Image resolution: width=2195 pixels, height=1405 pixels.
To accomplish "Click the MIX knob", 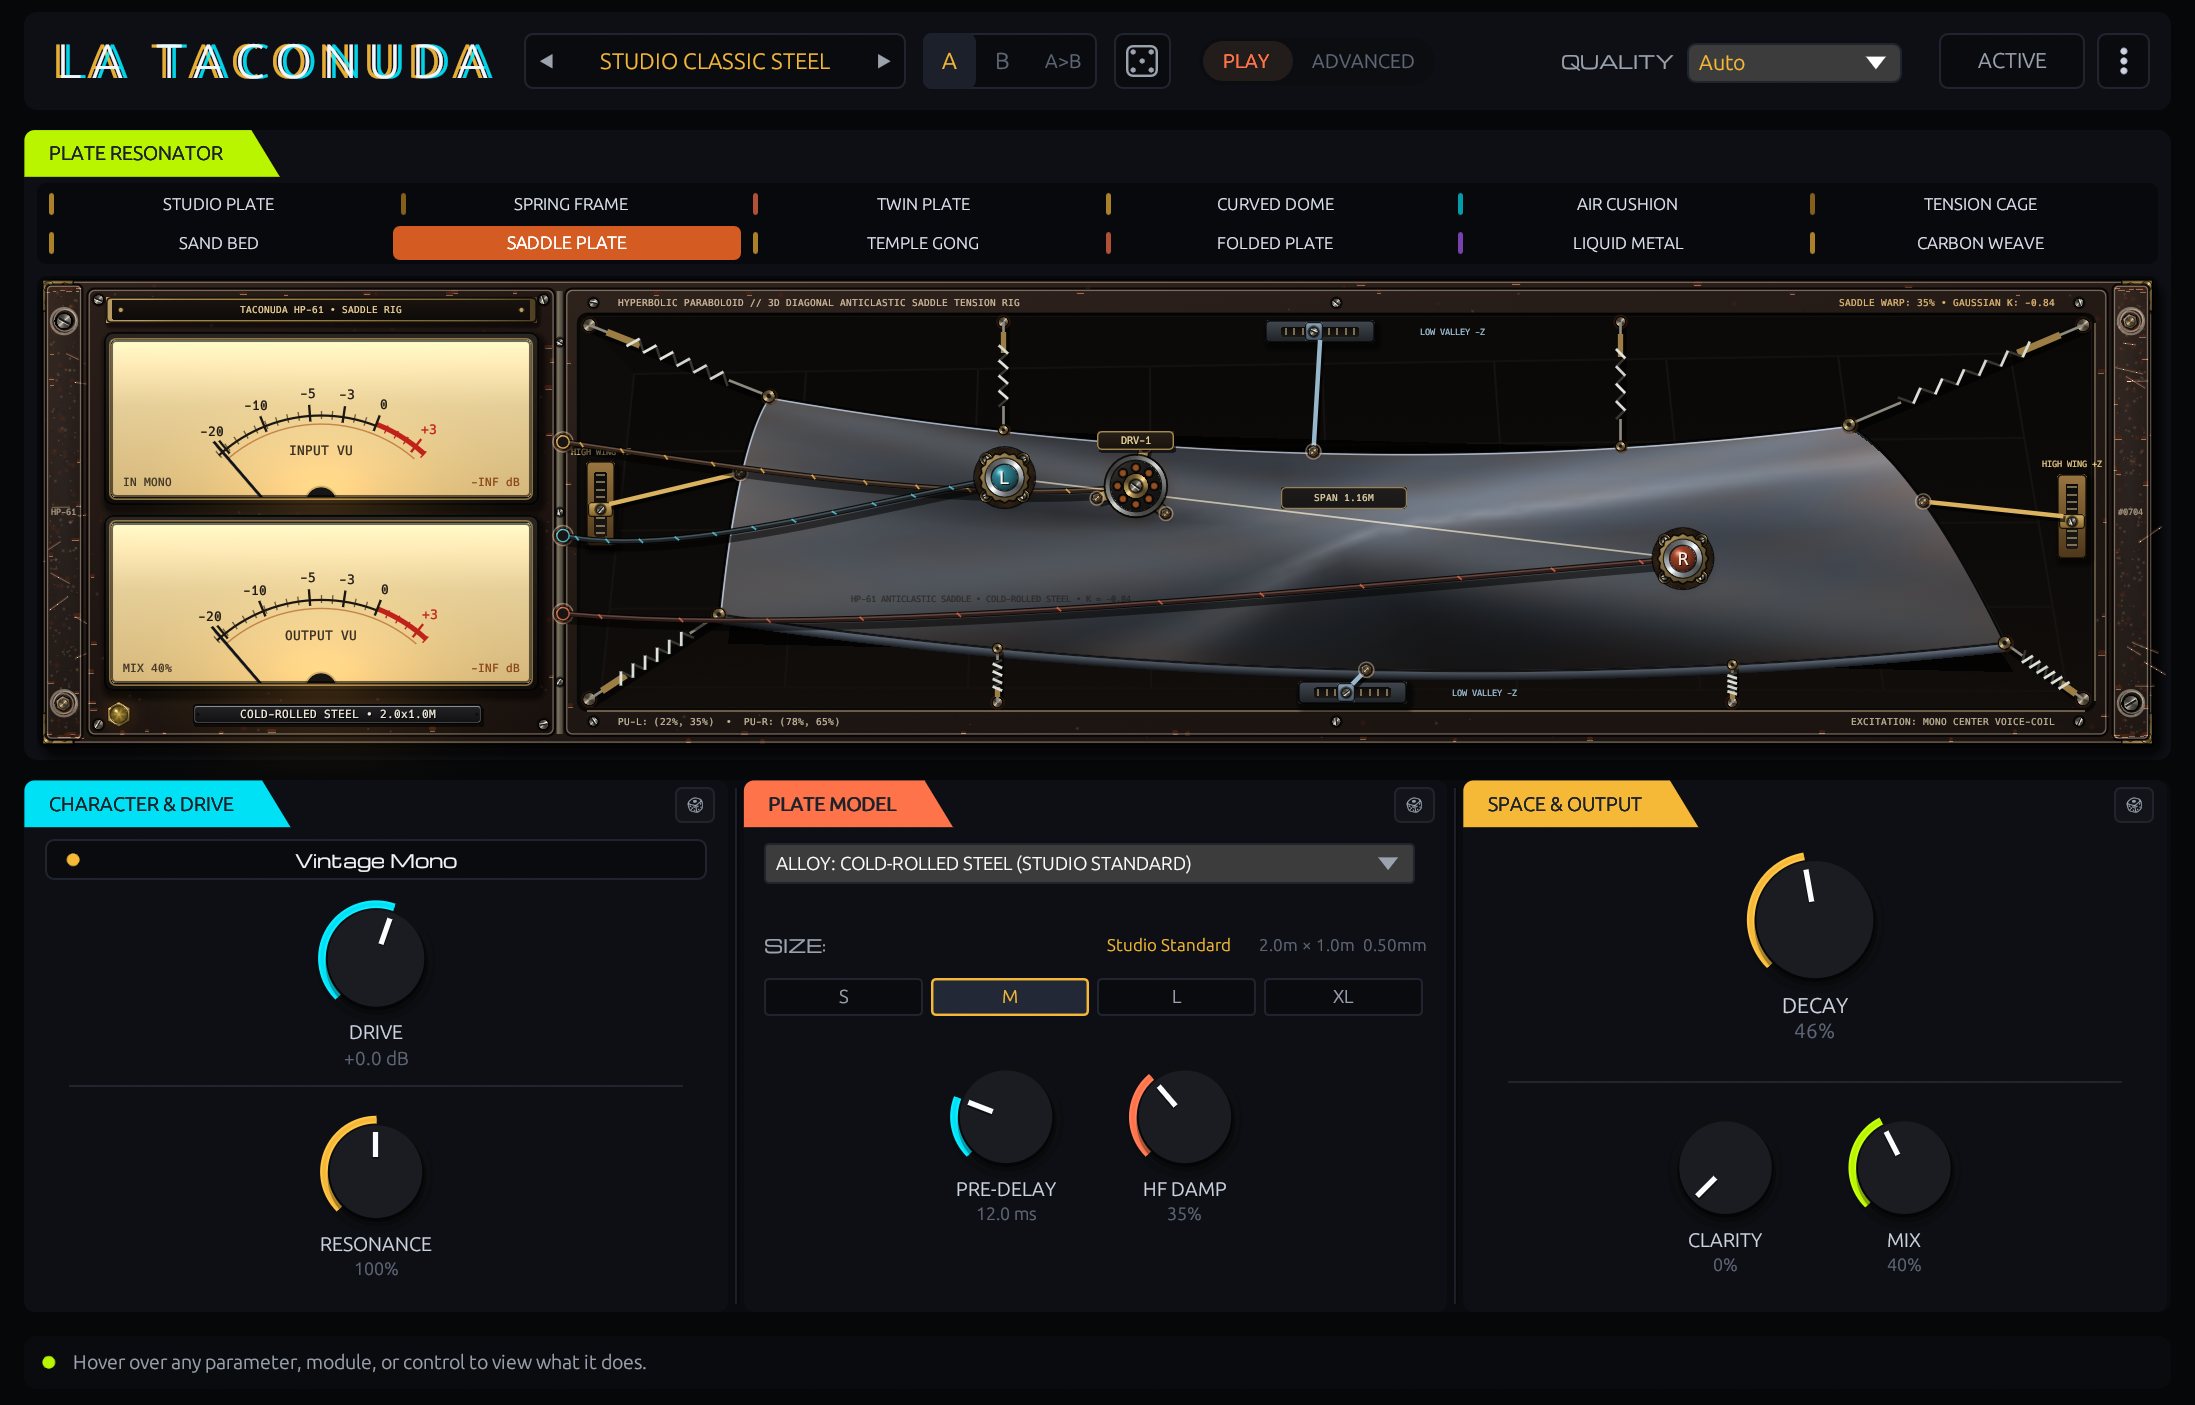I will click(1903, 1167).
